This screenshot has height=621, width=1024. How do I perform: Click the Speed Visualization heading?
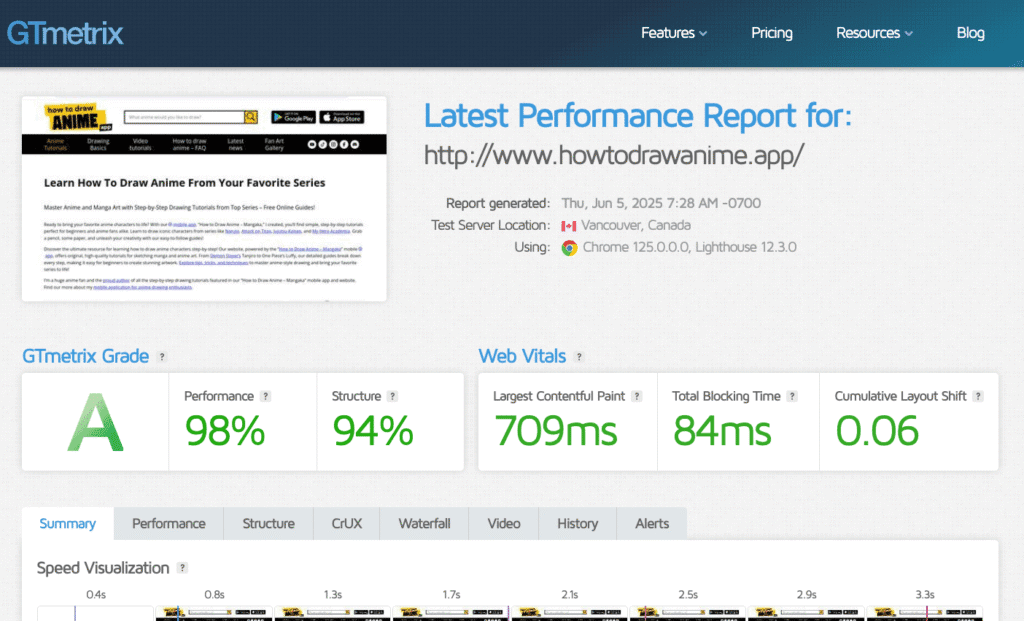(x=103, y=568)
